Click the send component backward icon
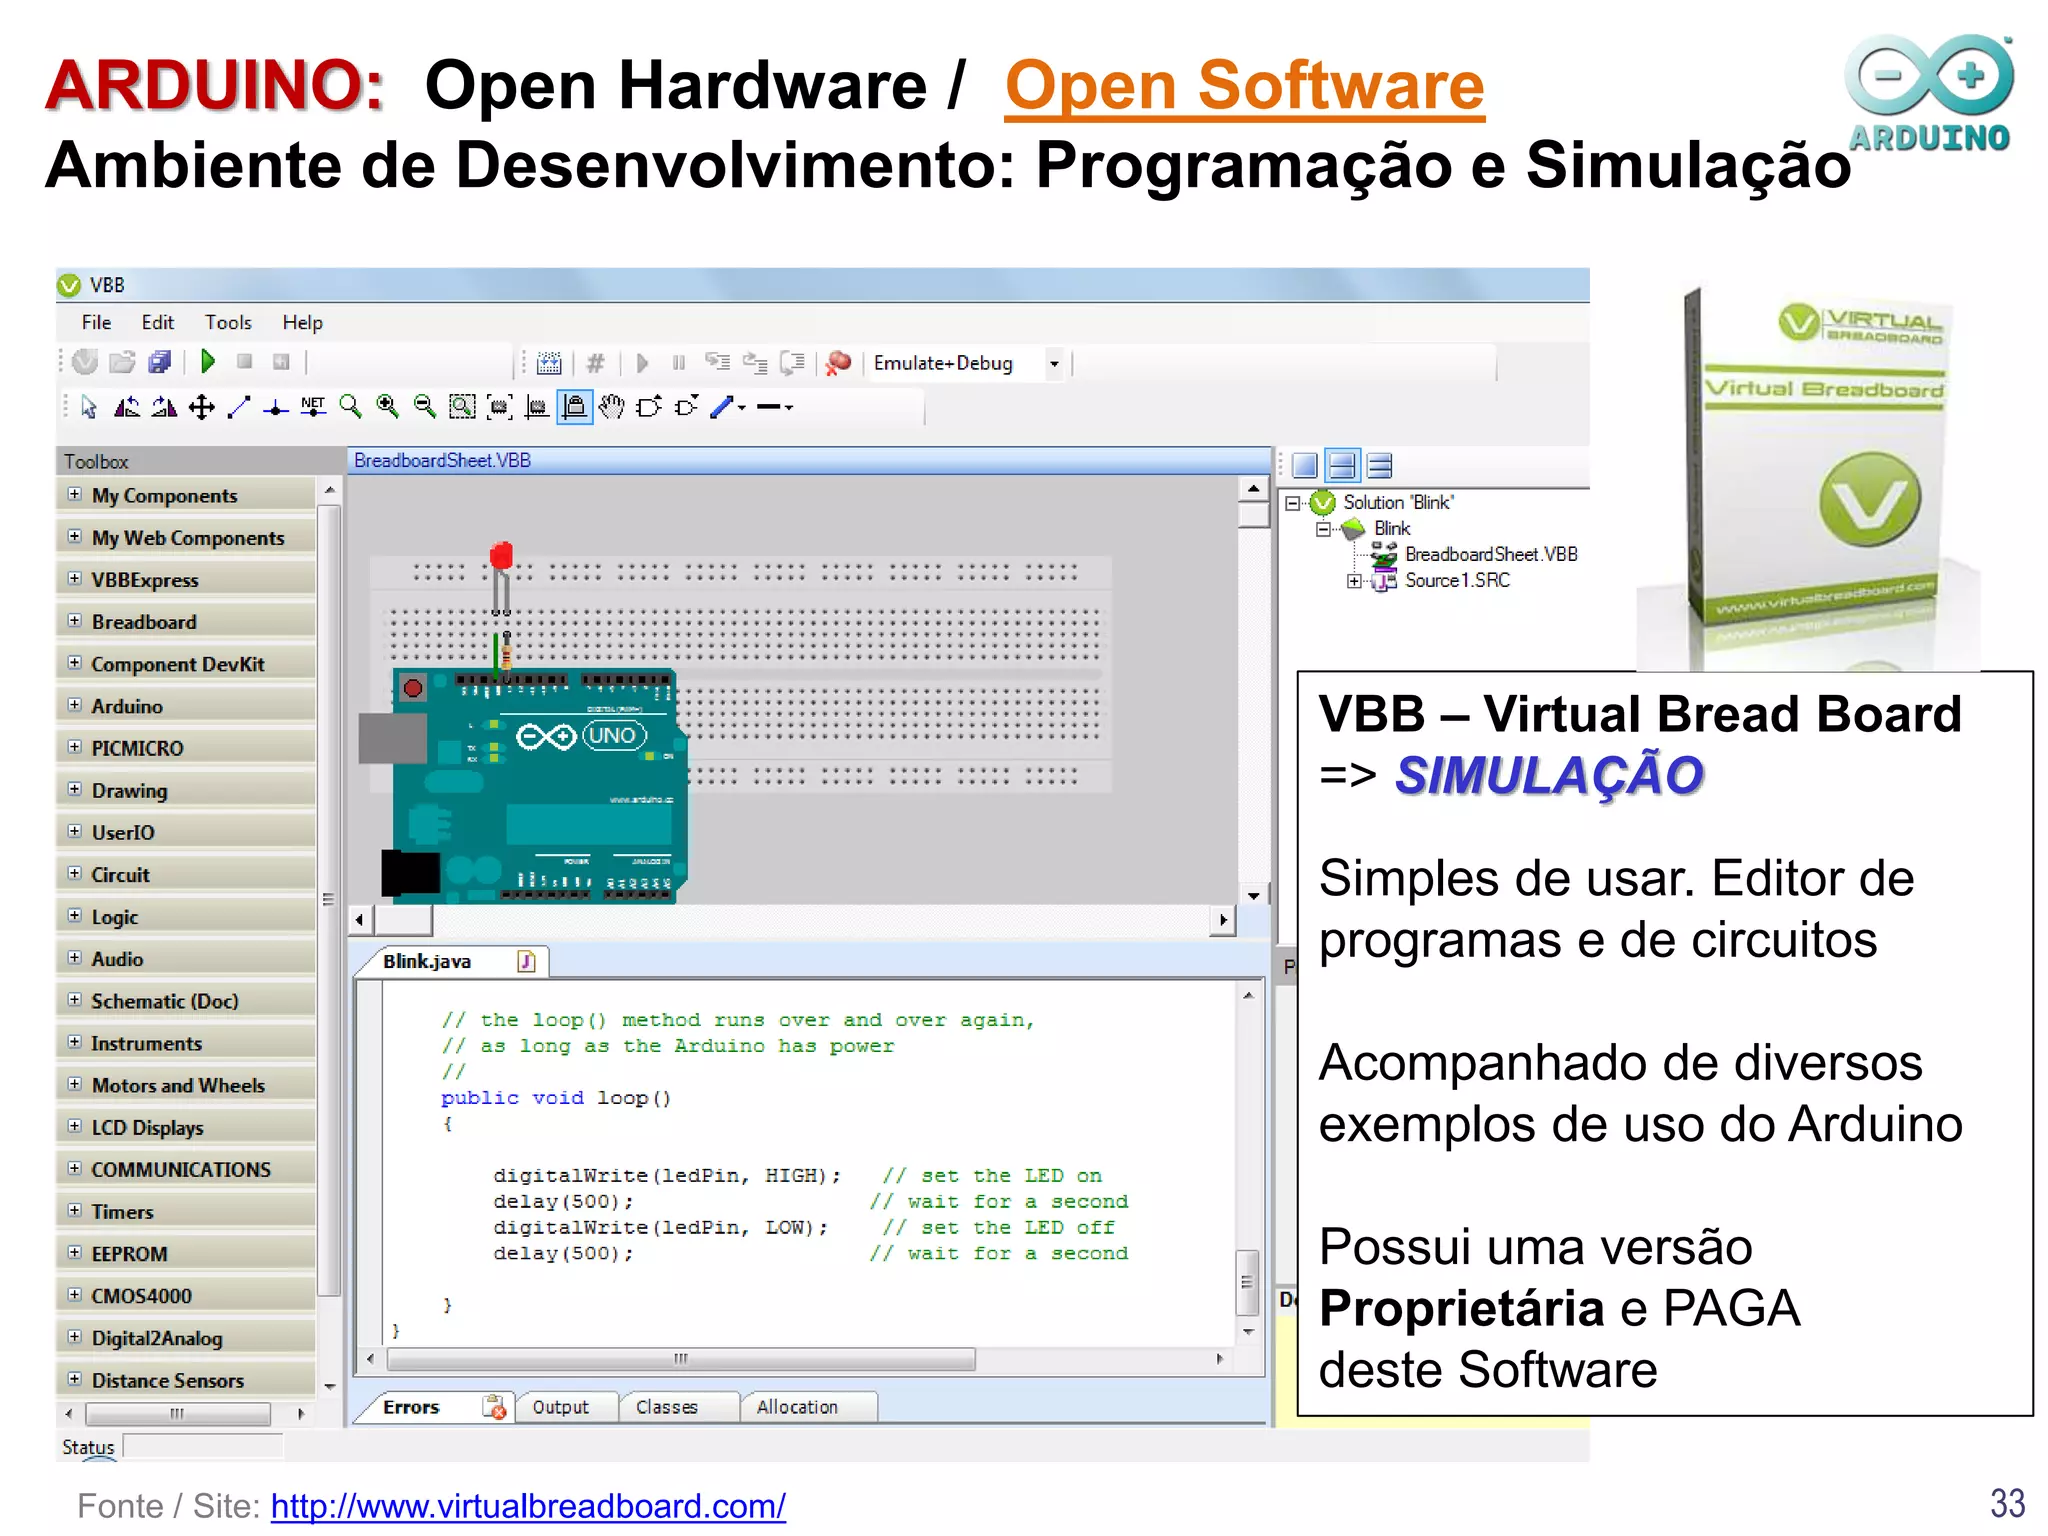This screenshot has width=2048, height=1536. [x=686, y=407]
